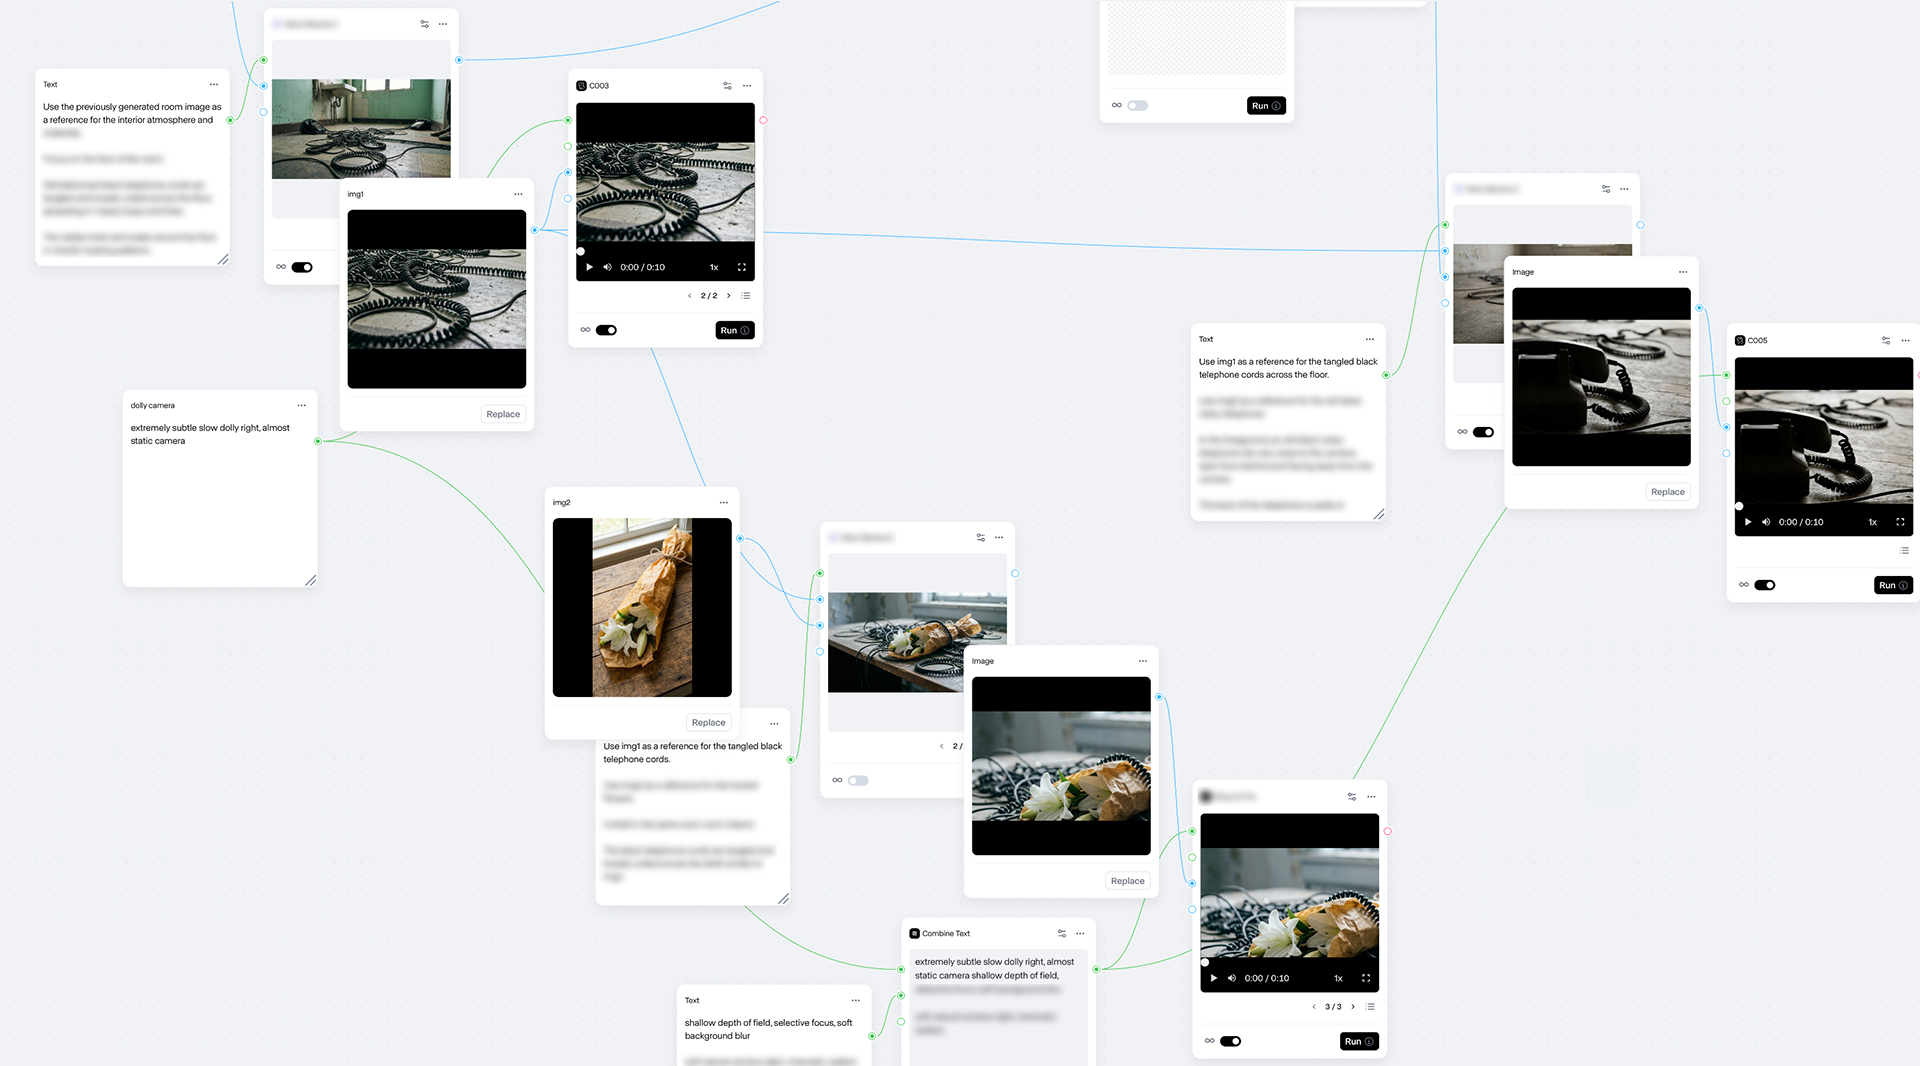Image resolution: width=1920 pixels, height=1066 pixels.
Task: Click the '3 / 3' result counter
Action: click(x=1333, y=1007)
